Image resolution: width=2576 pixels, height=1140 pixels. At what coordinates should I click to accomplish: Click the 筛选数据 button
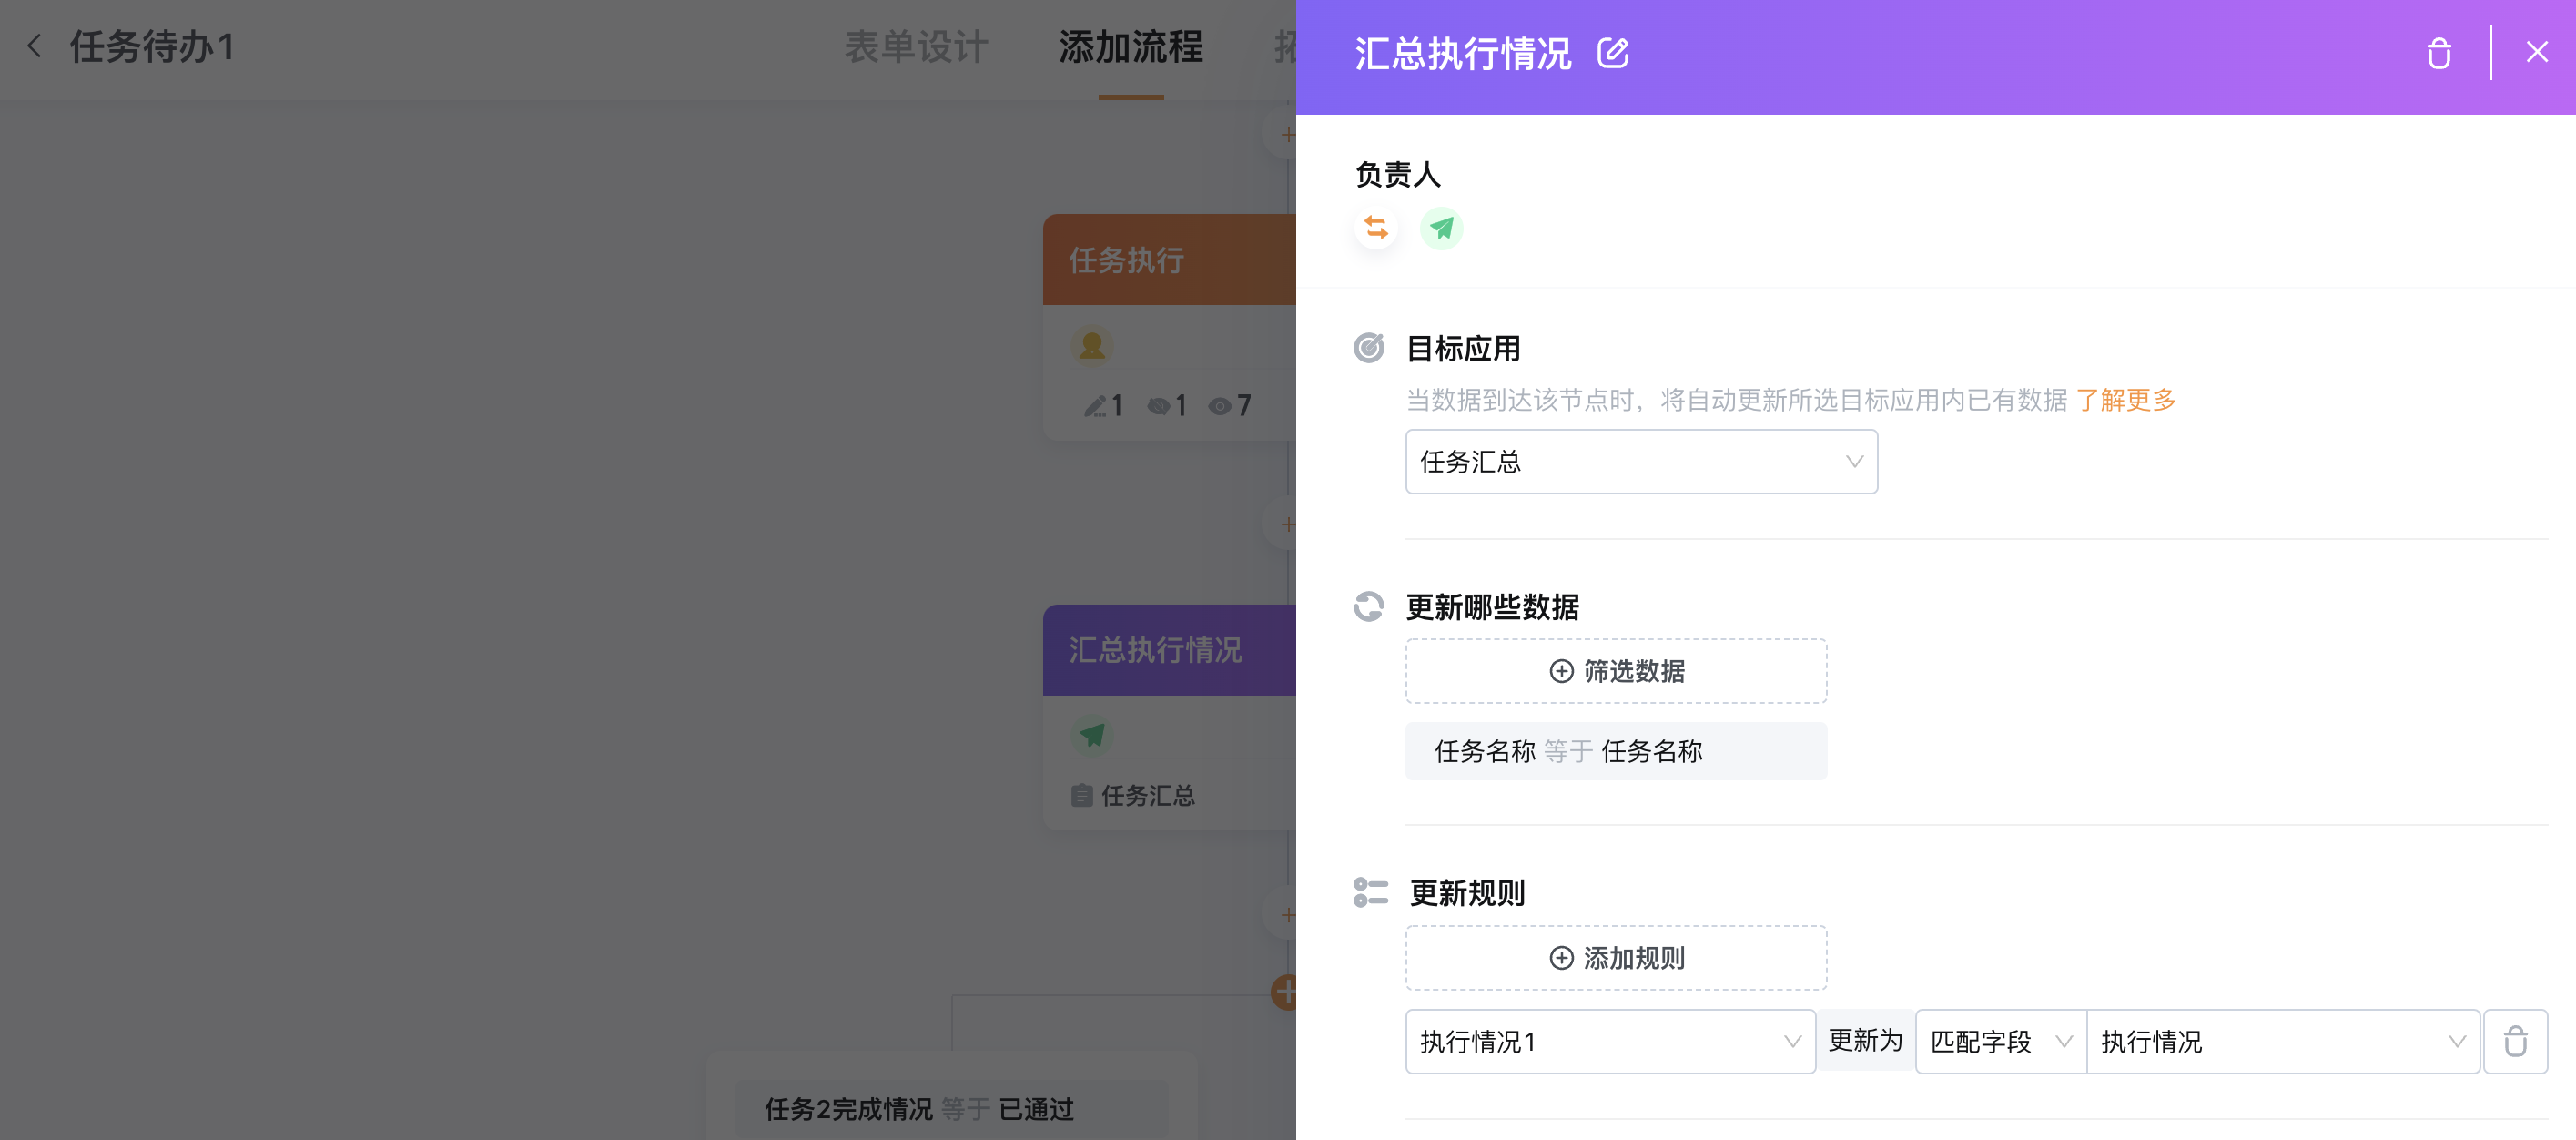pos(1616,671)
